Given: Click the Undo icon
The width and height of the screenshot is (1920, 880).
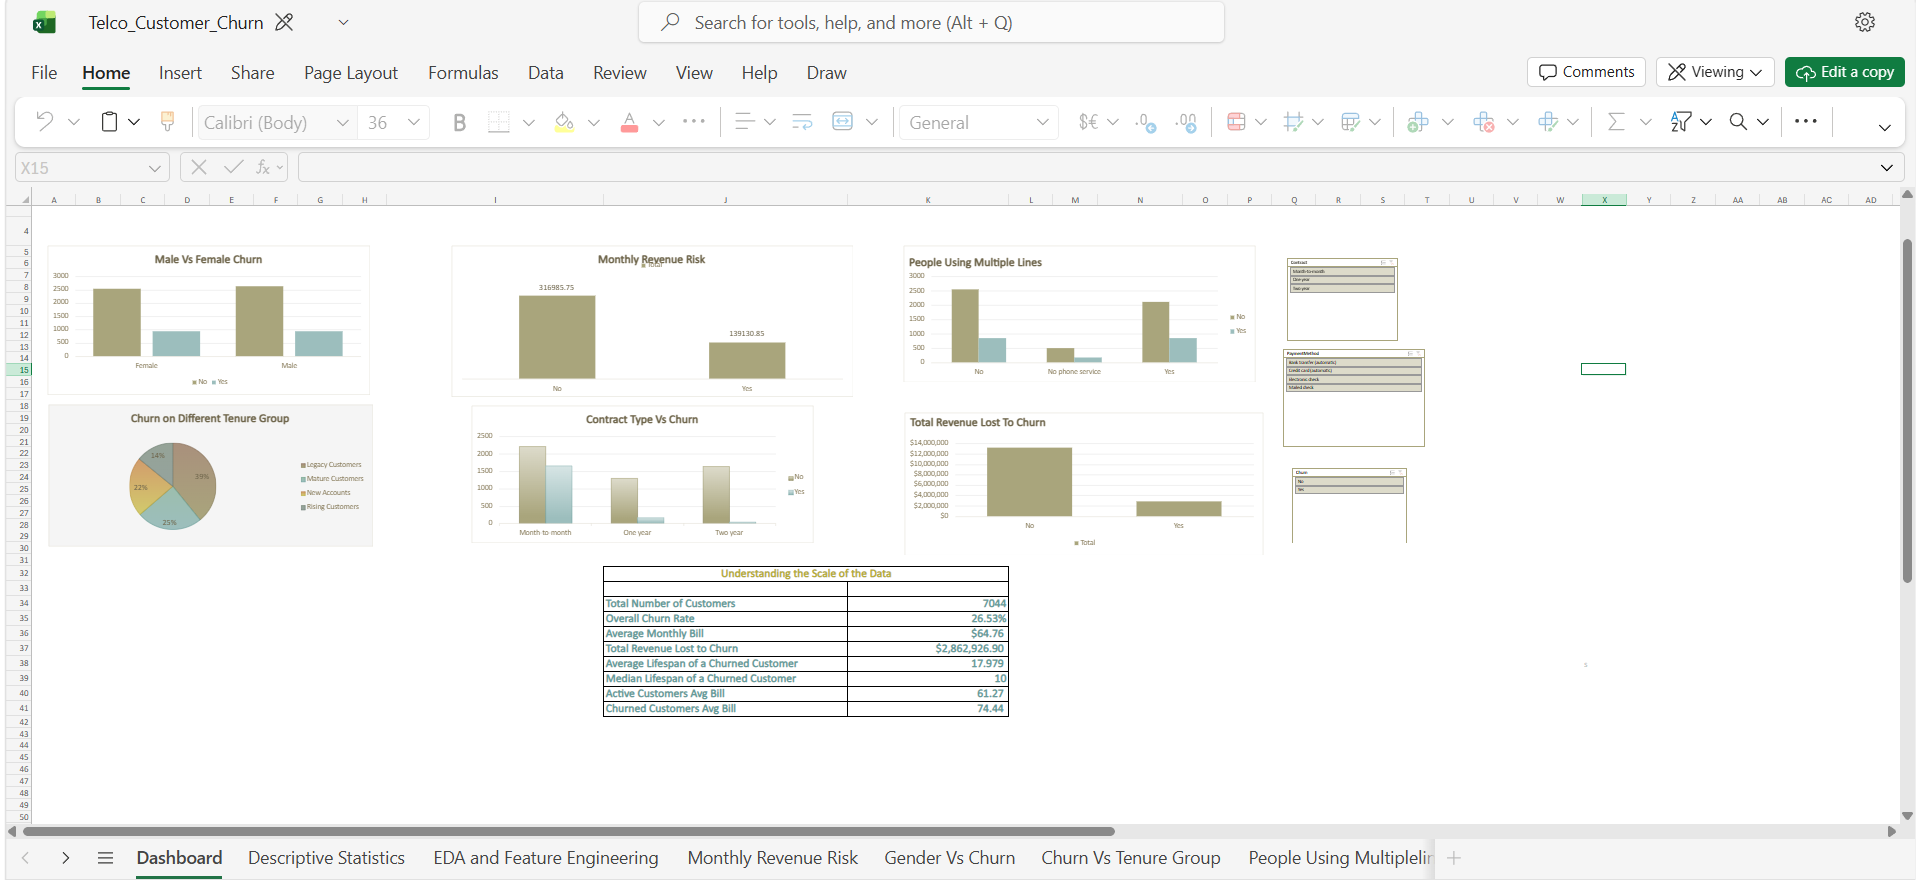Looking at the screenshot, I should tap(44, 122).
